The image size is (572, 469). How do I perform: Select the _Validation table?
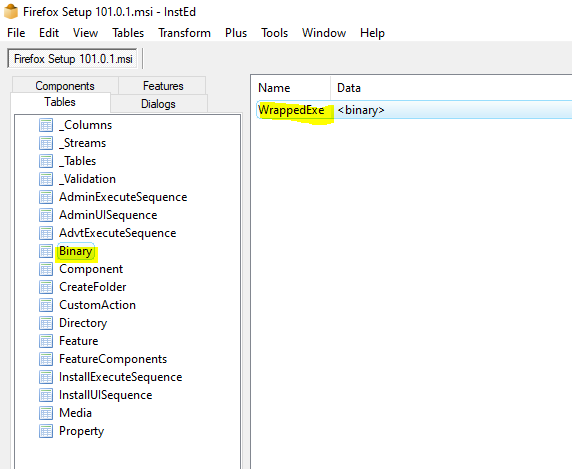(87, 179)
